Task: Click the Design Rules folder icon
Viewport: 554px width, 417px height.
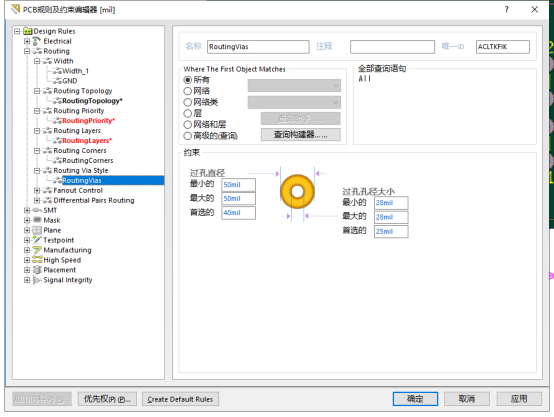Action: coord(28,31)
